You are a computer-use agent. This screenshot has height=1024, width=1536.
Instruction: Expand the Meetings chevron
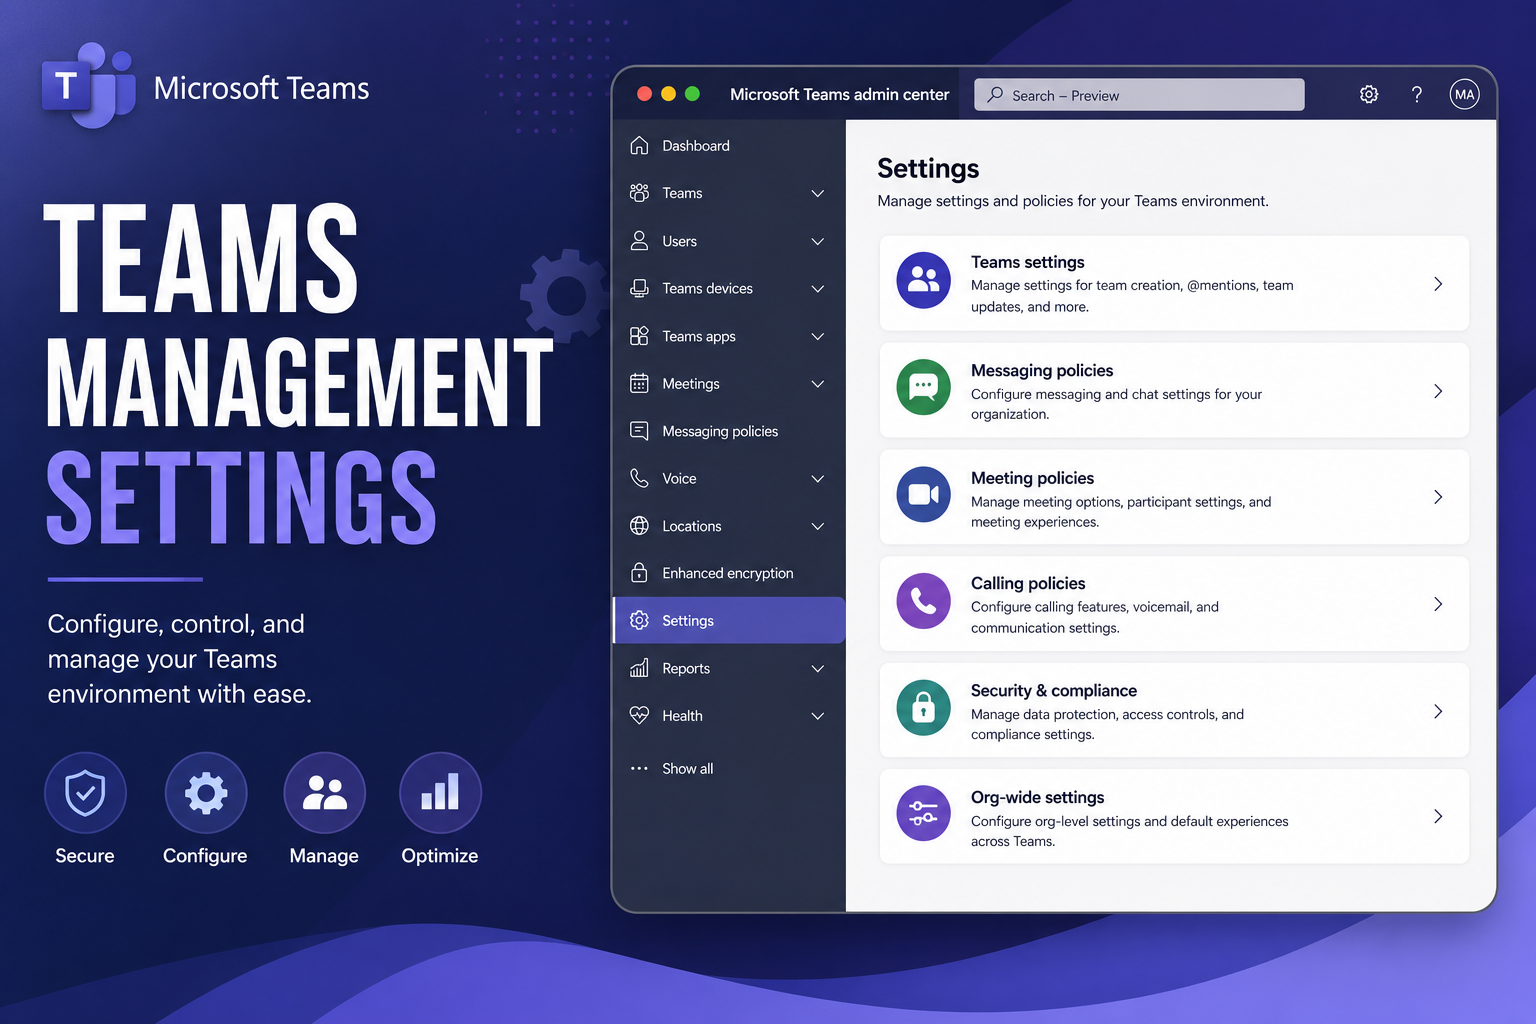click(817, 384)
